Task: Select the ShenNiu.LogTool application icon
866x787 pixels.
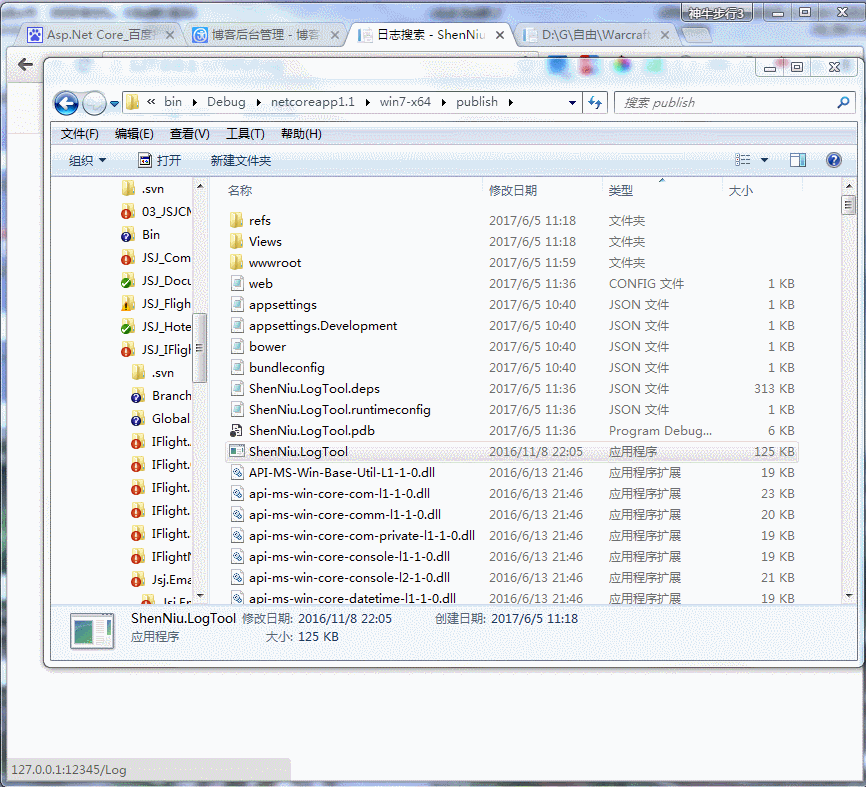Action: point(237,452)
